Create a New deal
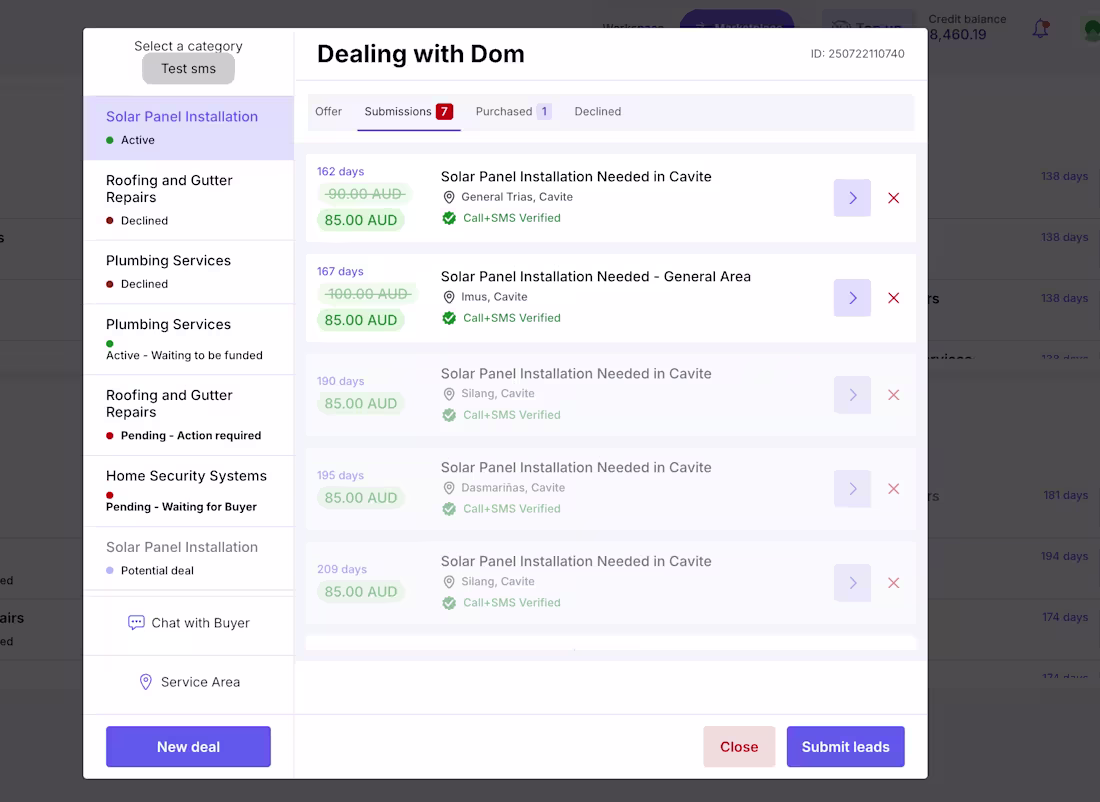Screen dimensions: 1100x802 coord(188,747)
